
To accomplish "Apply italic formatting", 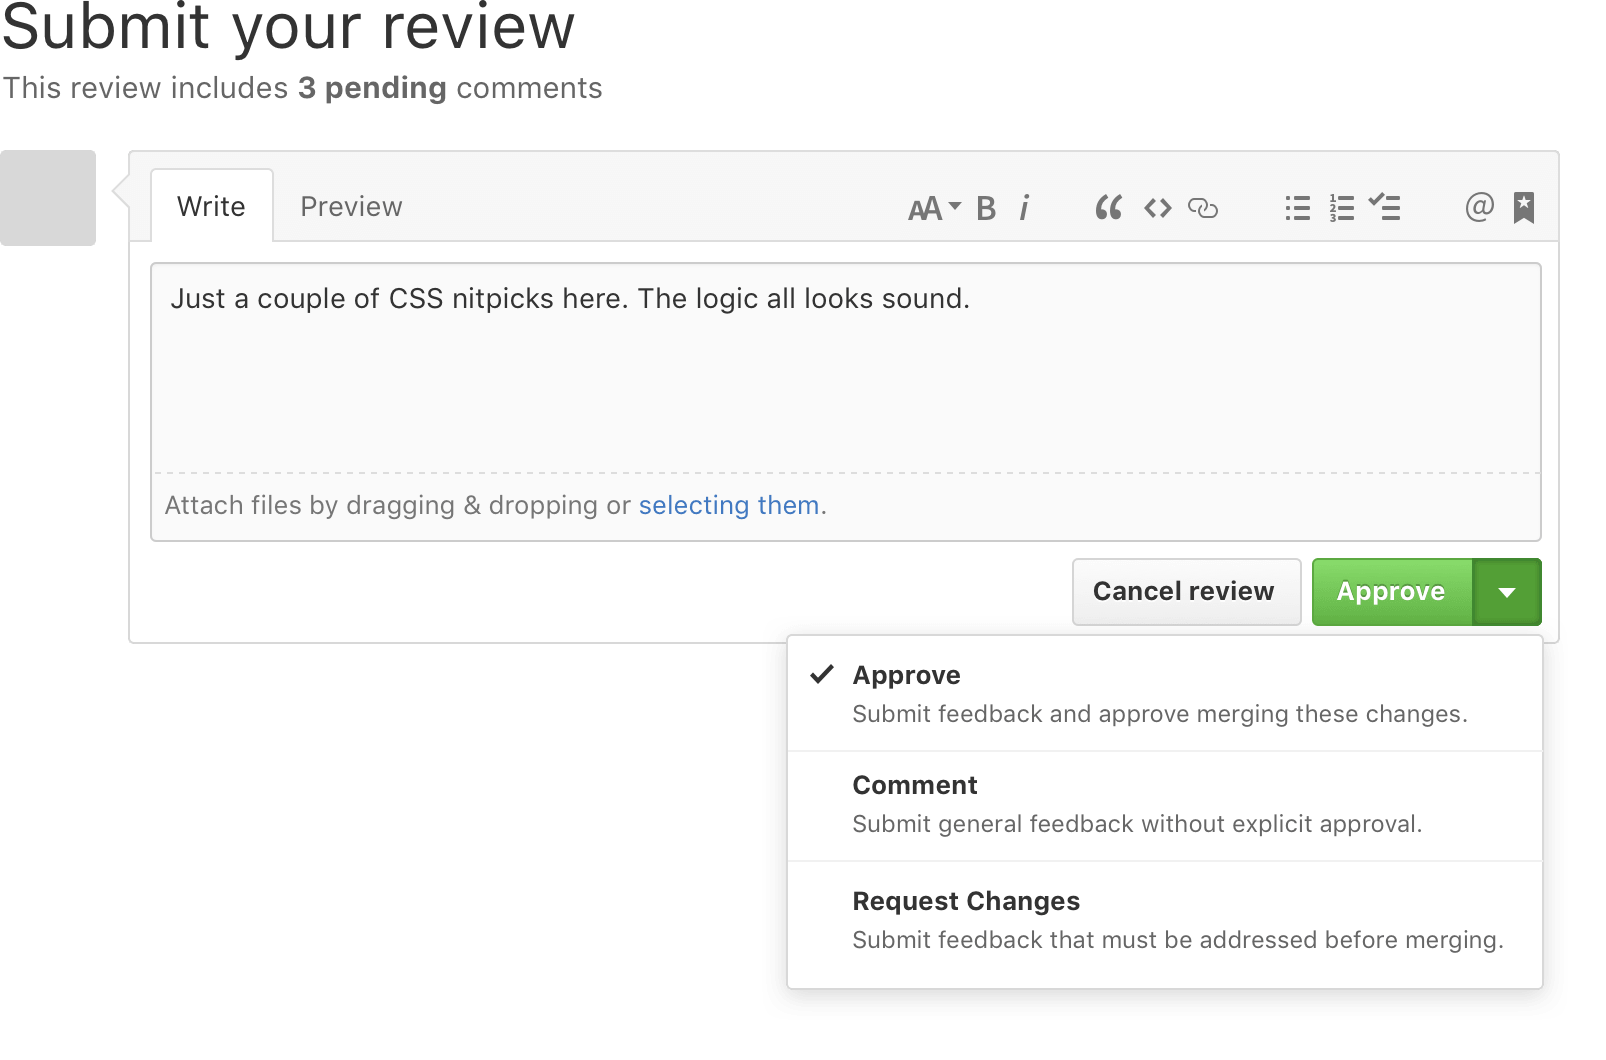I will click(x=1024, y=208).
